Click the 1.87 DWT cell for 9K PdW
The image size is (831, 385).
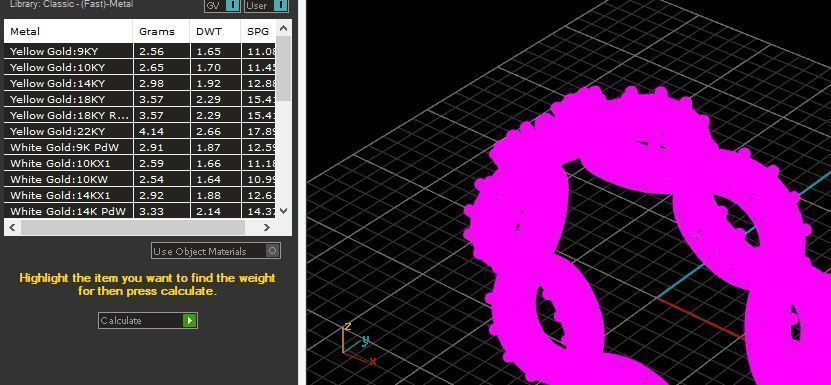pyautogui.click(x=215, y=147)
